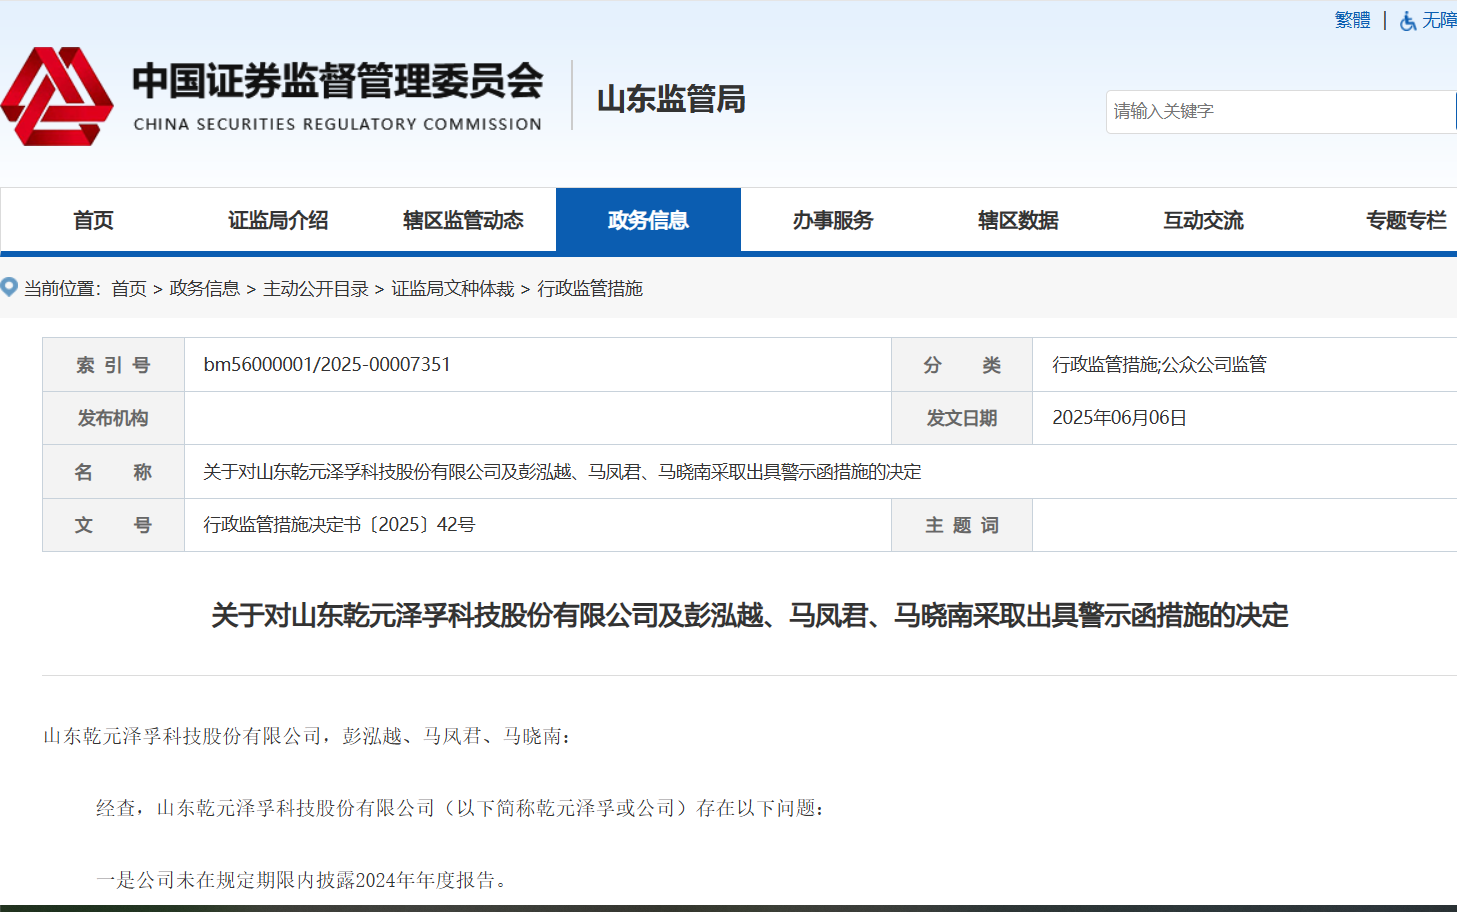Click the 山东监管局 header title
The image size is (1457, 912).
tap(671, 99)
